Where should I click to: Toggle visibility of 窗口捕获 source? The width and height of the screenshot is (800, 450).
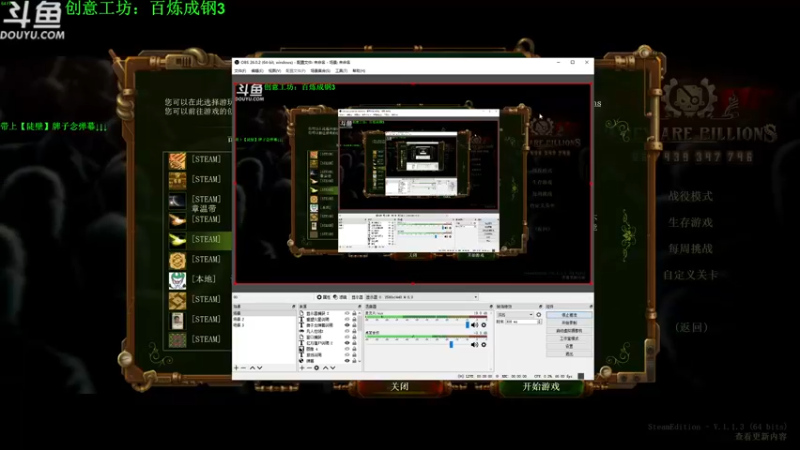[x=347, y=337]
